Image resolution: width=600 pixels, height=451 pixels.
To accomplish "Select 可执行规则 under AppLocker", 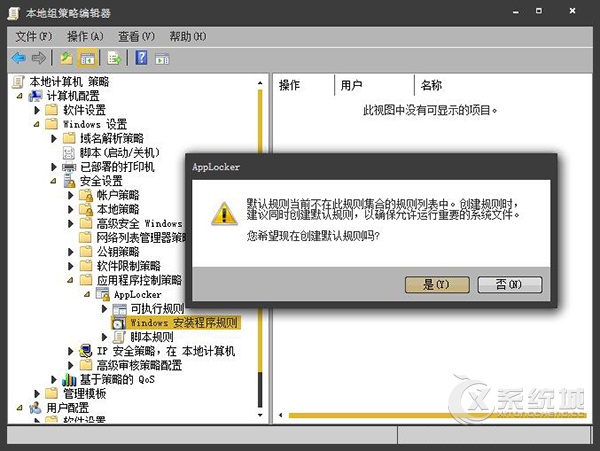I will tap(157, 309).
